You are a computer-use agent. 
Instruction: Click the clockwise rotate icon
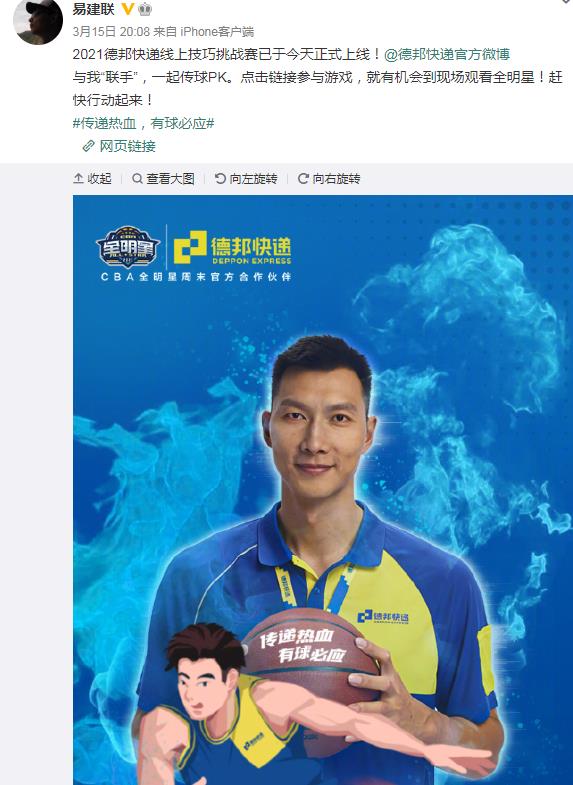click(x=303, y=179)
